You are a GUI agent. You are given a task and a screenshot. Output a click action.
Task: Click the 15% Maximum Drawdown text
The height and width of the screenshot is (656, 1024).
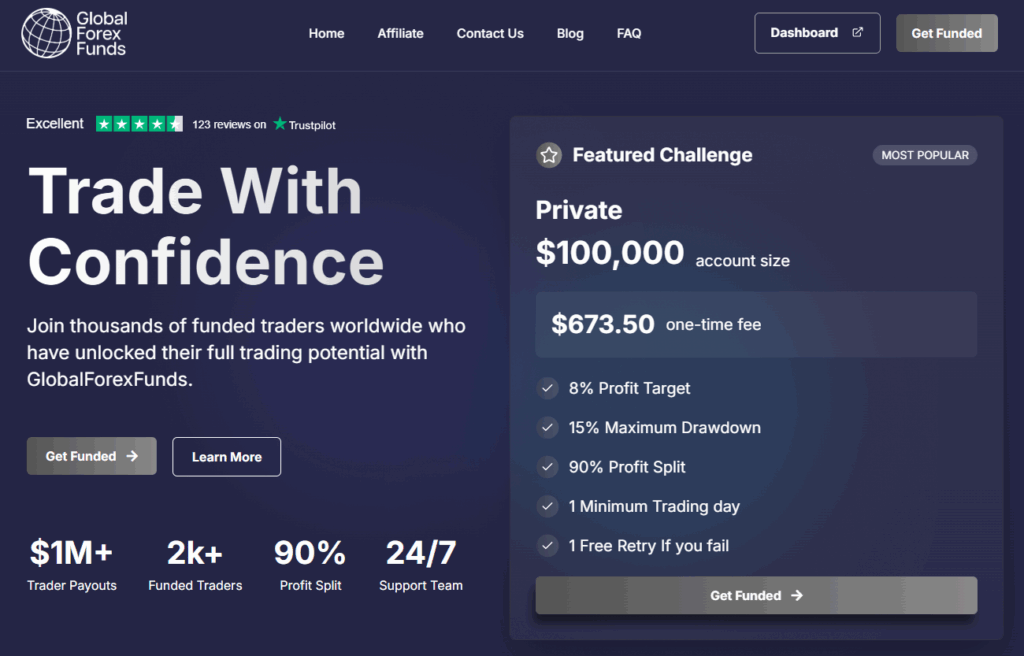click(664, 427)
